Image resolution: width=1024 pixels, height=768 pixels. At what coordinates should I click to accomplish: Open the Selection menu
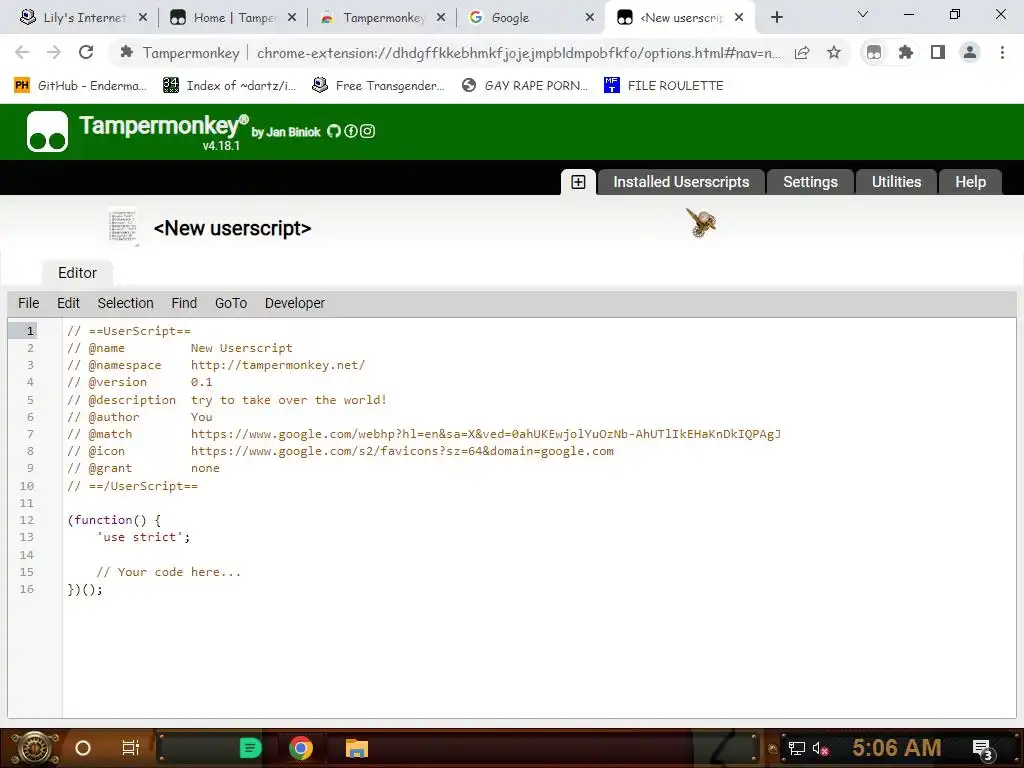[x=125, y=303]
